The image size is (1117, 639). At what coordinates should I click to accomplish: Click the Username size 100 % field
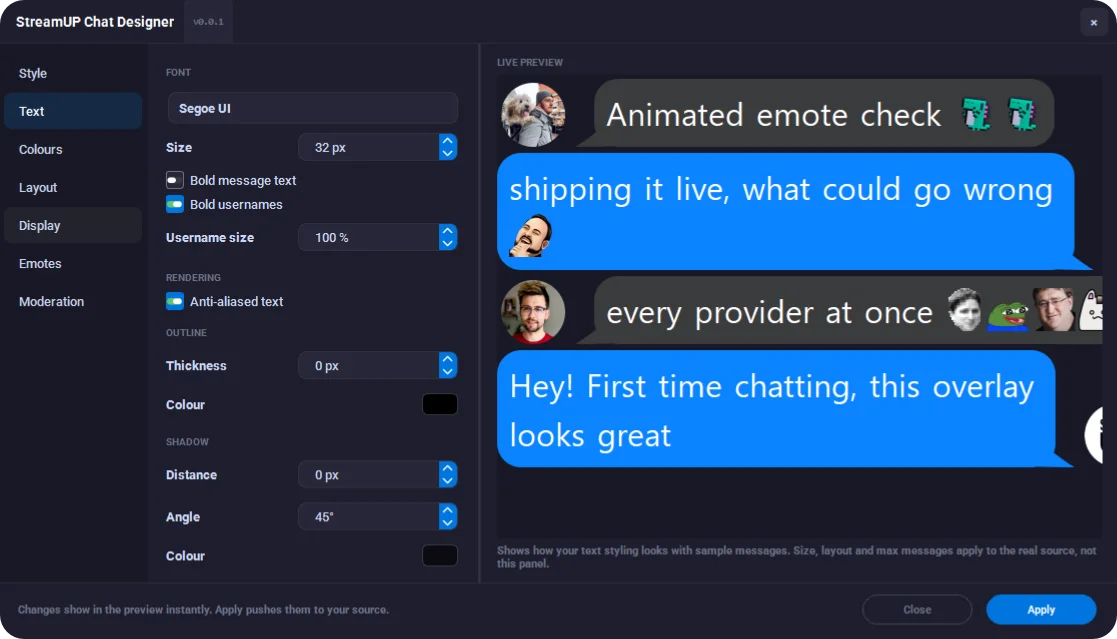369,237
